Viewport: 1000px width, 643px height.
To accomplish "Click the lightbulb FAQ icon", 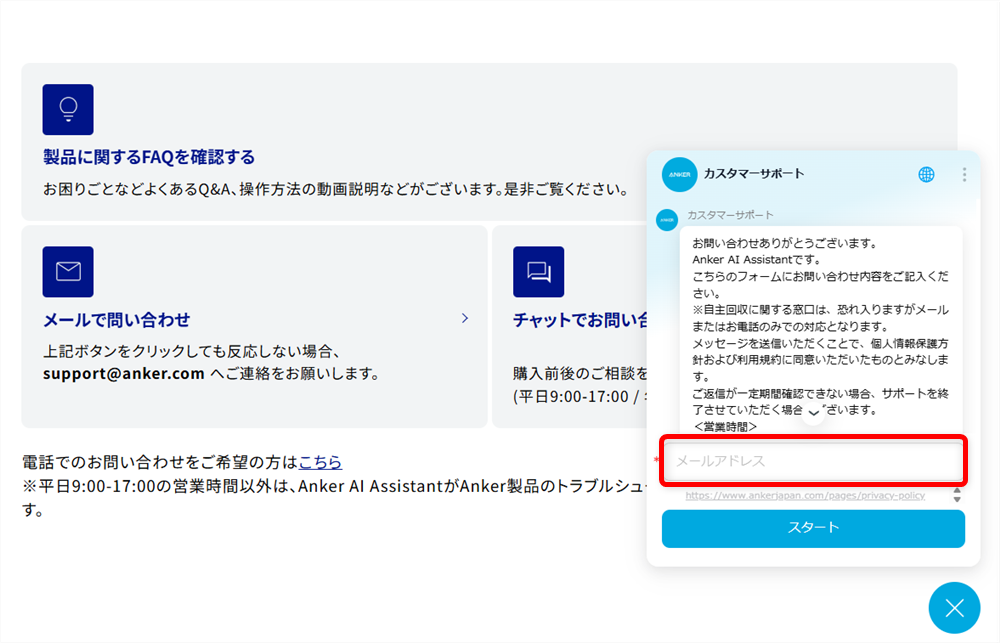I will 68,110.
